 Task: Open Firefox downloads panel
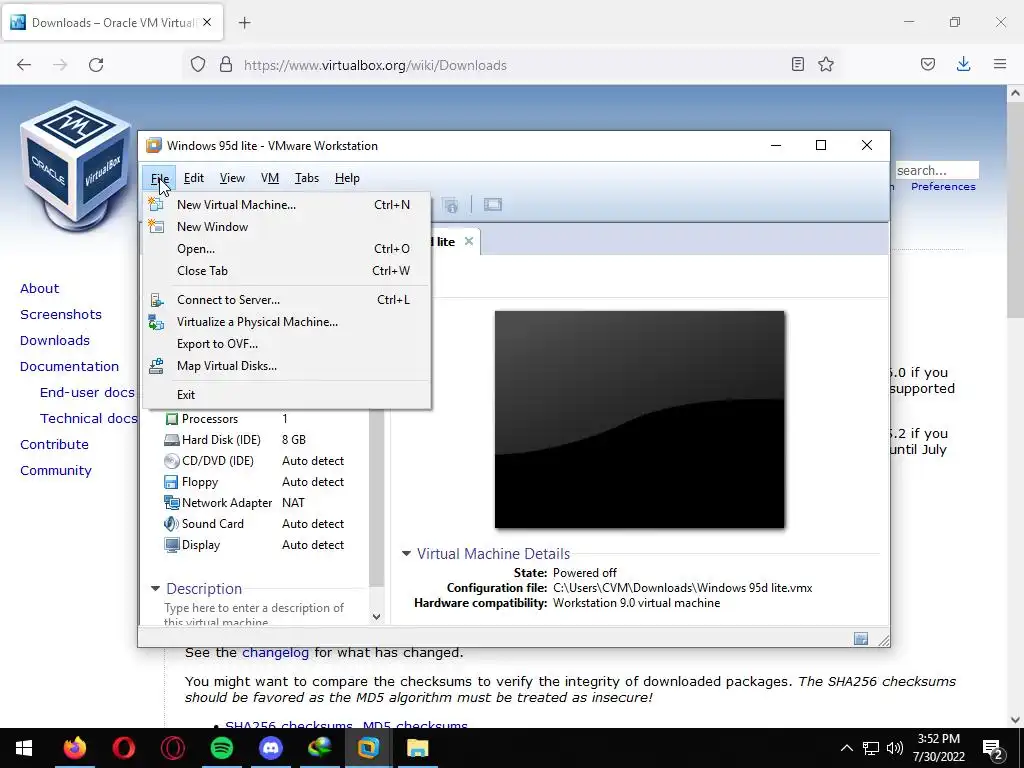963,64
